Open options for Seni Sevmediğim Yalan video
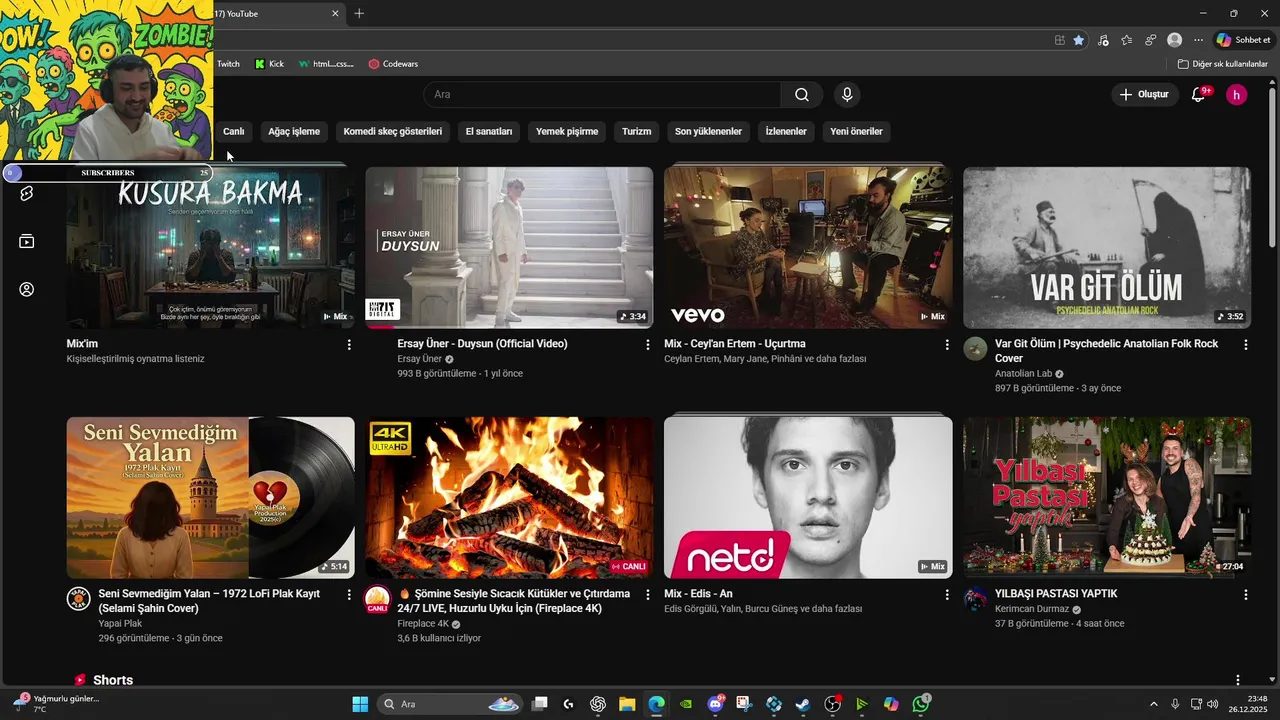1280x720 pixels. pos(349,594)
